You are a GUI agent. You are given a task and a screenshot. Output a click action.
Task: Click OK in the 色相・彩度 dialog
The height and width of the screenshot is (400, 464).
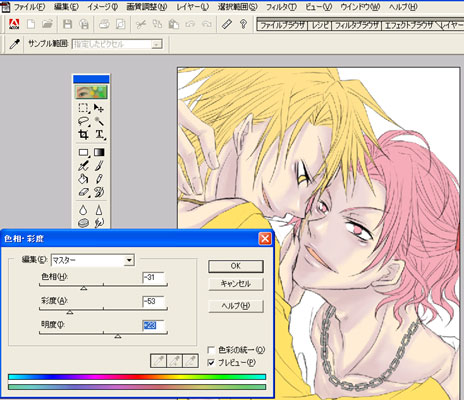(x=236, y=266)
